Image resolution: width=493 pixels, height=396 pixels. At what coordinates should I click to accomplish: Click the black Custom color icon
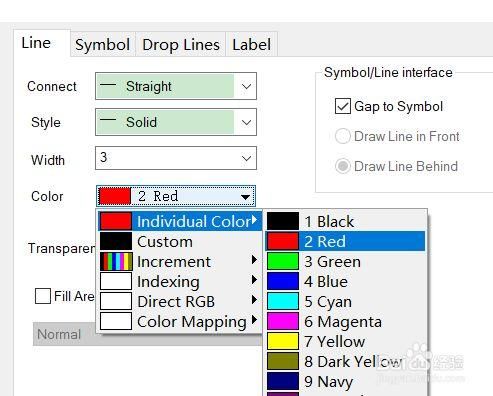point(116,241)
